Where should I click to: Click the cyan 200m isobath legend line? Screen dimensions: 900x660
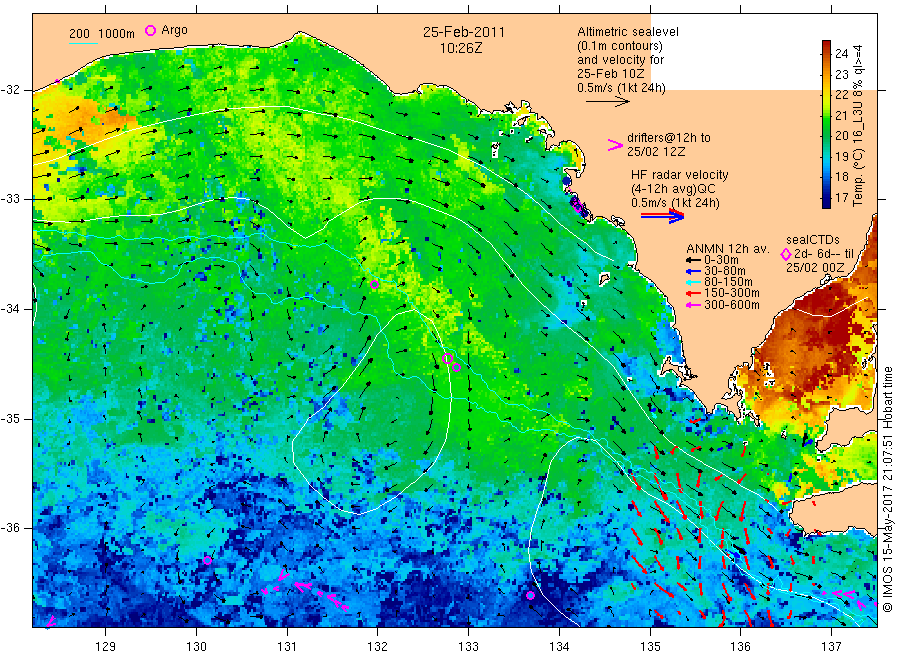(83, 43)
